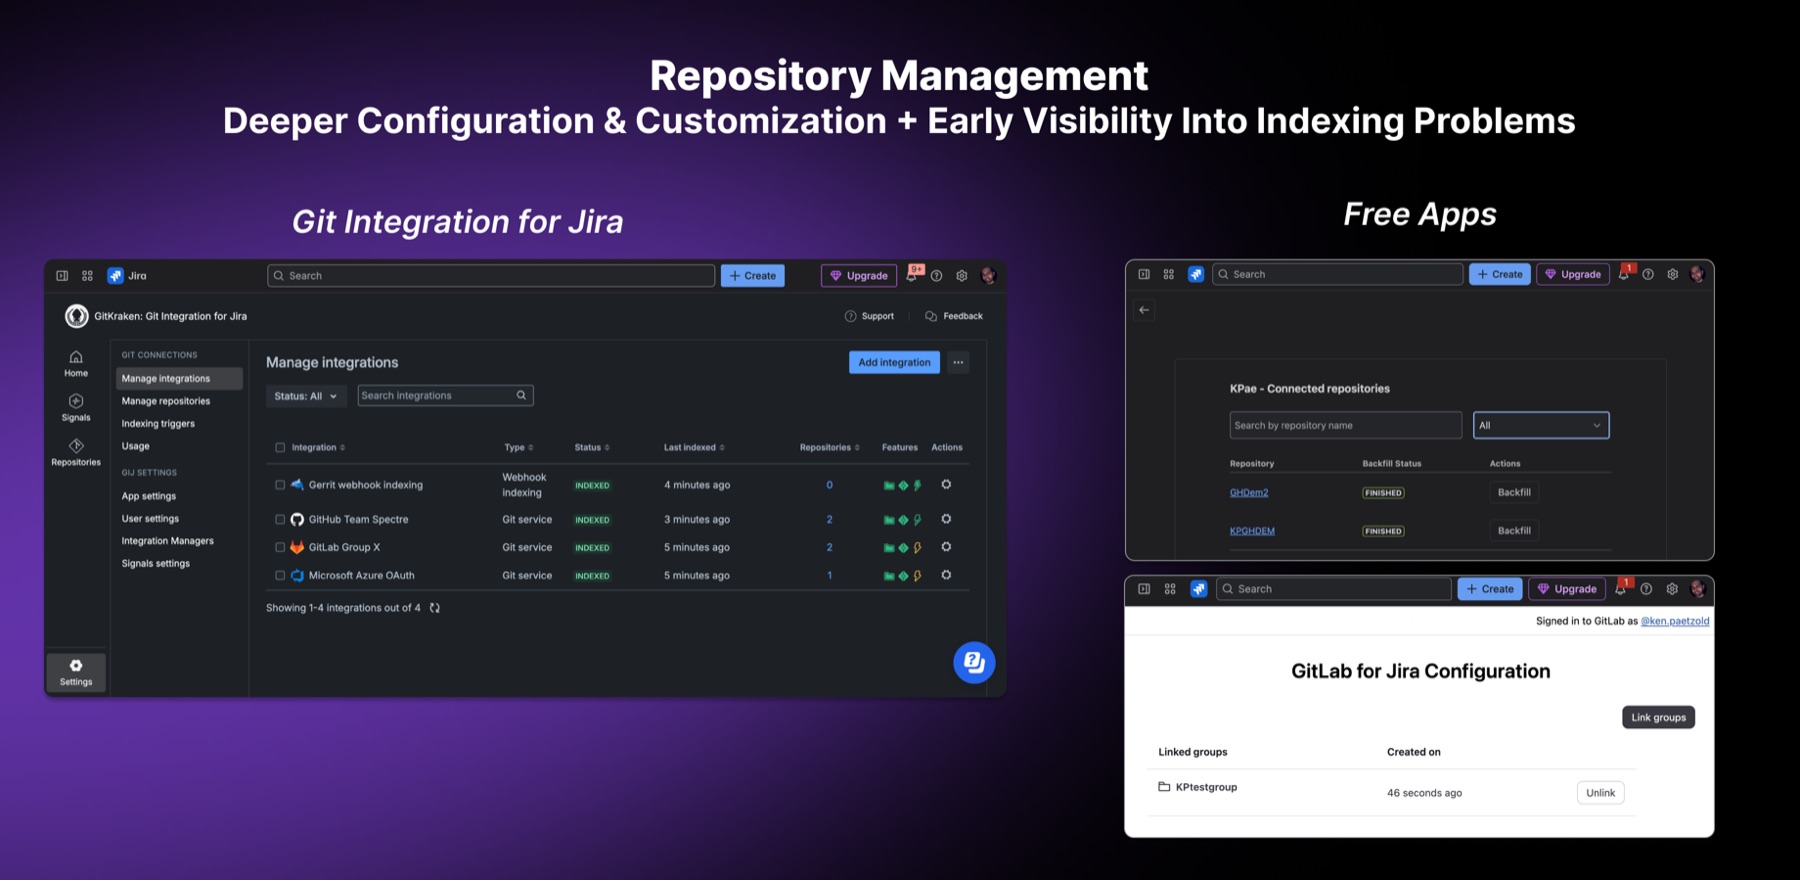Open Settings at the bottom of the Git Integration sidebar
The image size is (1800, 880).
click(76, 672)
